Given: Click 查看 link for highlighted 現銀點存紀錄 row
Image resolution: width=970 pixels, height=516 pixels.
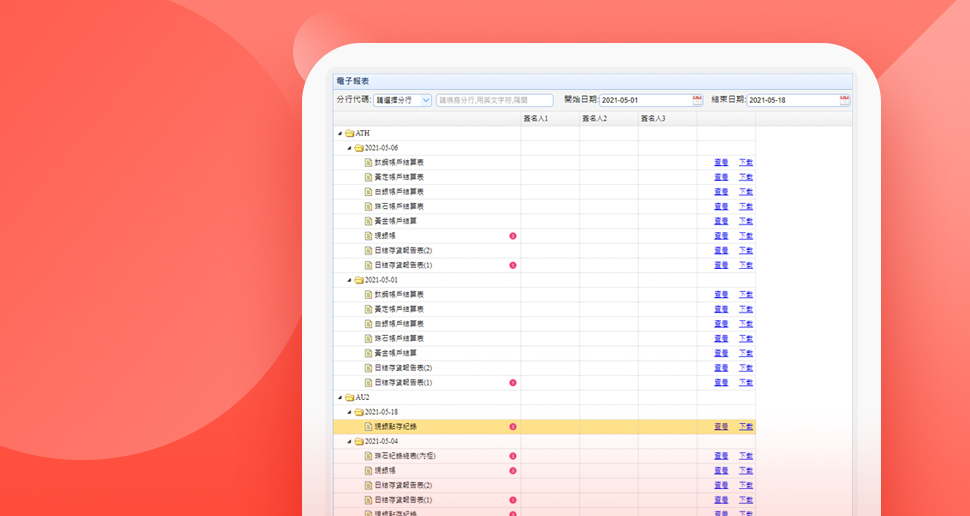Looking at the screenshot, I should click(721, 427).
